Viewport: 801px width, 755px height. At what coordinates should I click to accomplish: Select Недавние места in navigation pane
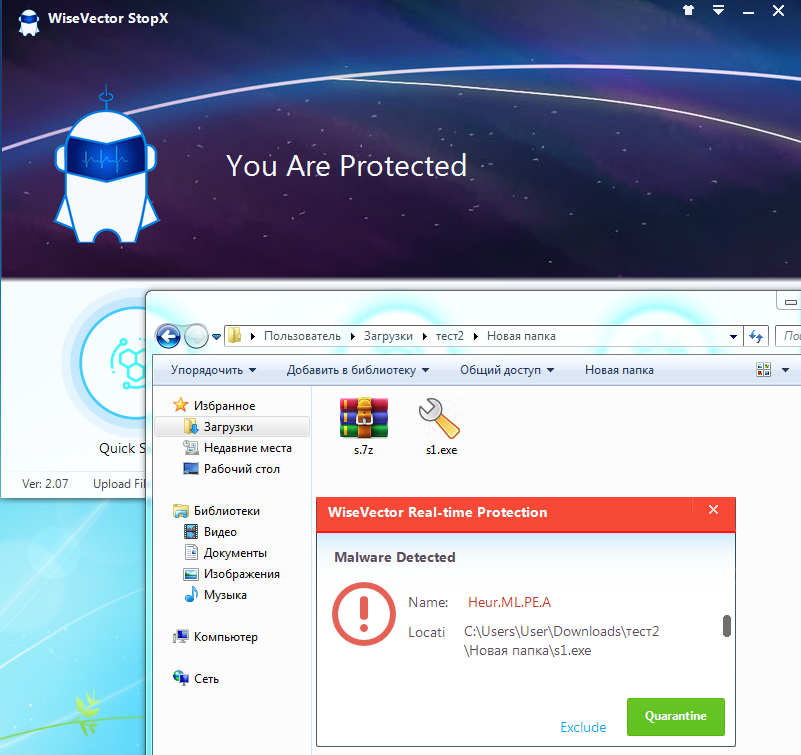tap(247, 447)
